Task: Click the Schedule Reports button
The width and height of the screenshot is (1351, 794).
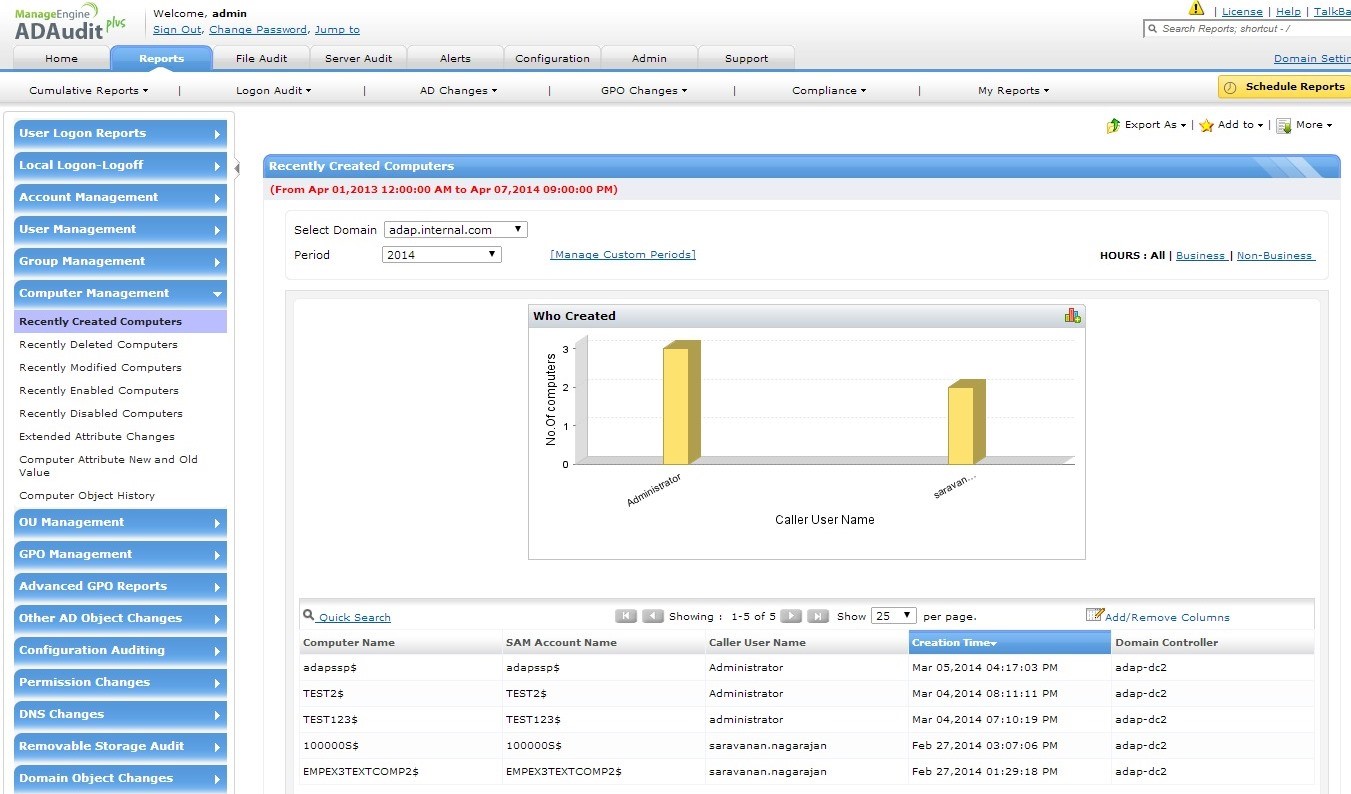Action: 1285,87
